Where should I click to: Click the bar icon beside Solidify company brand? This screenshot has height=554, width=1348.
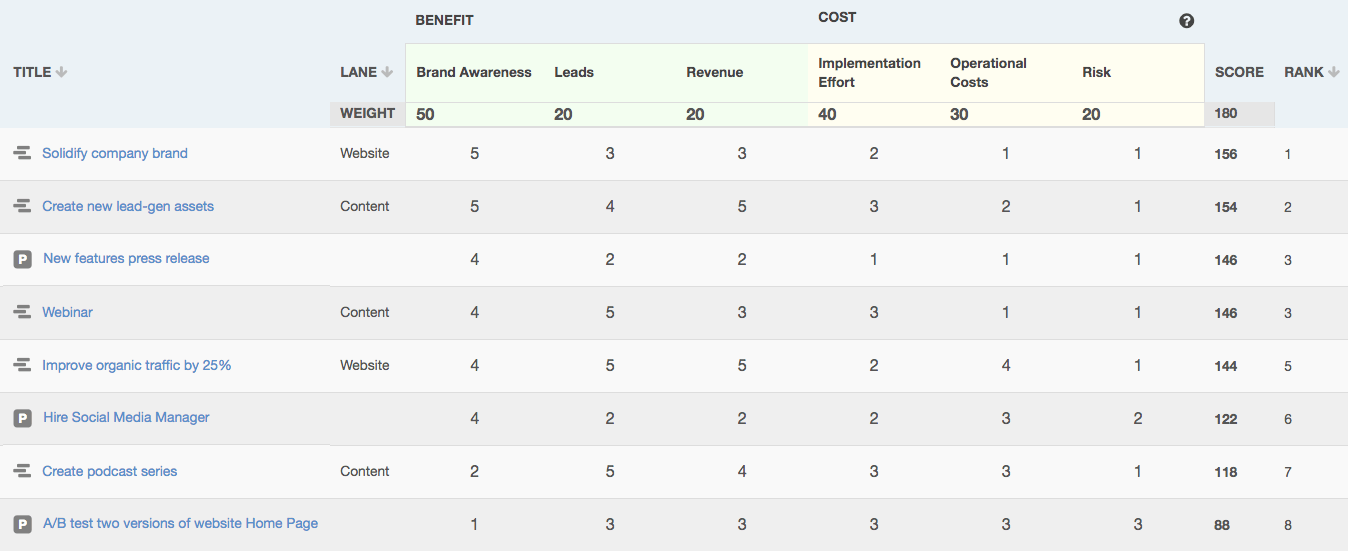point(21,153)
